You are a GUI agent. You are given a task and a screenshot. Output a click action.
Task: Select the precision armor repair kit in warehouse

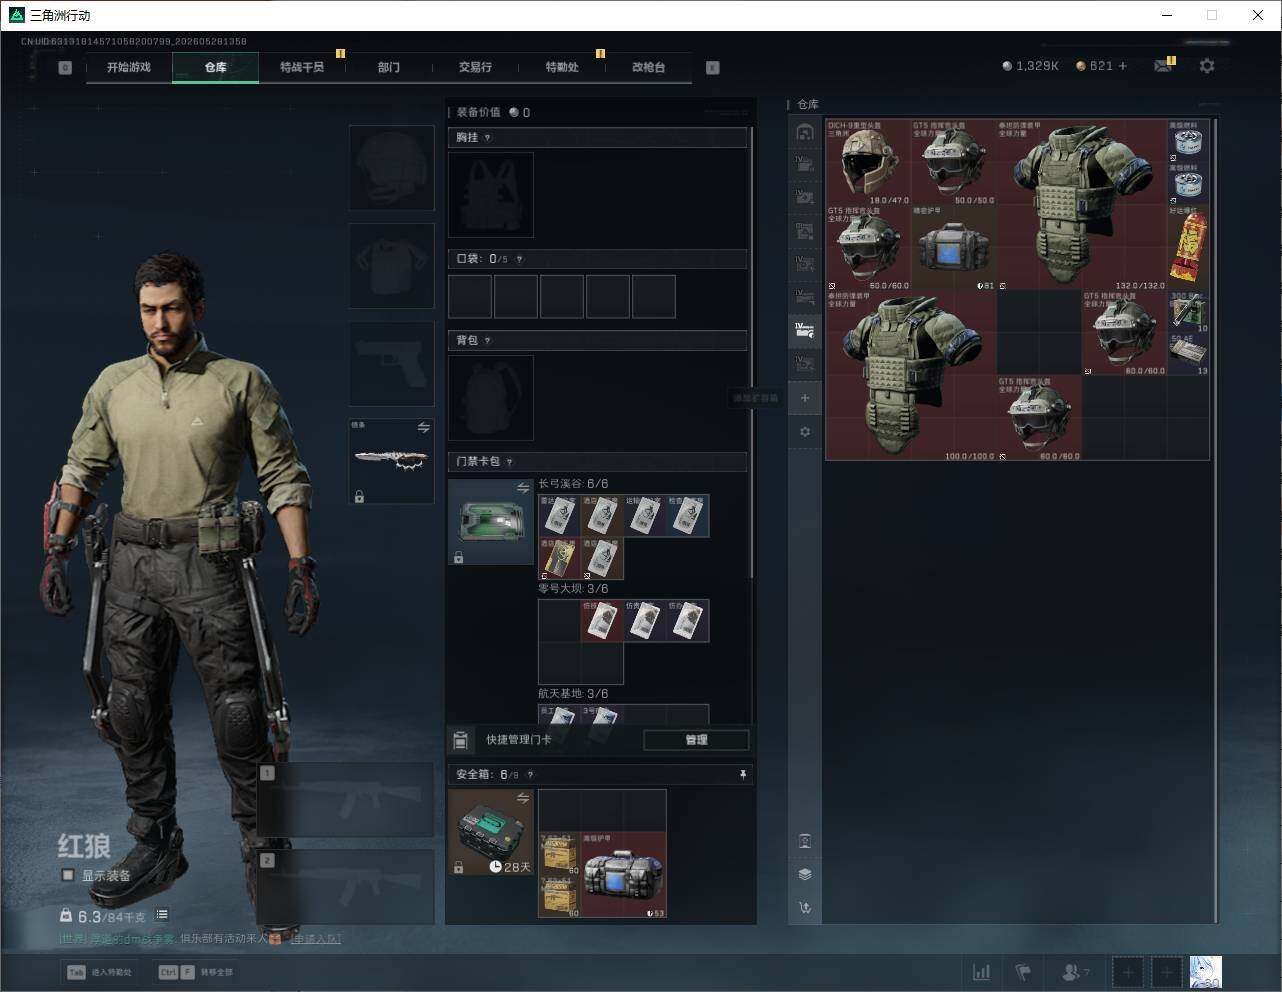(x=954, y=248)
